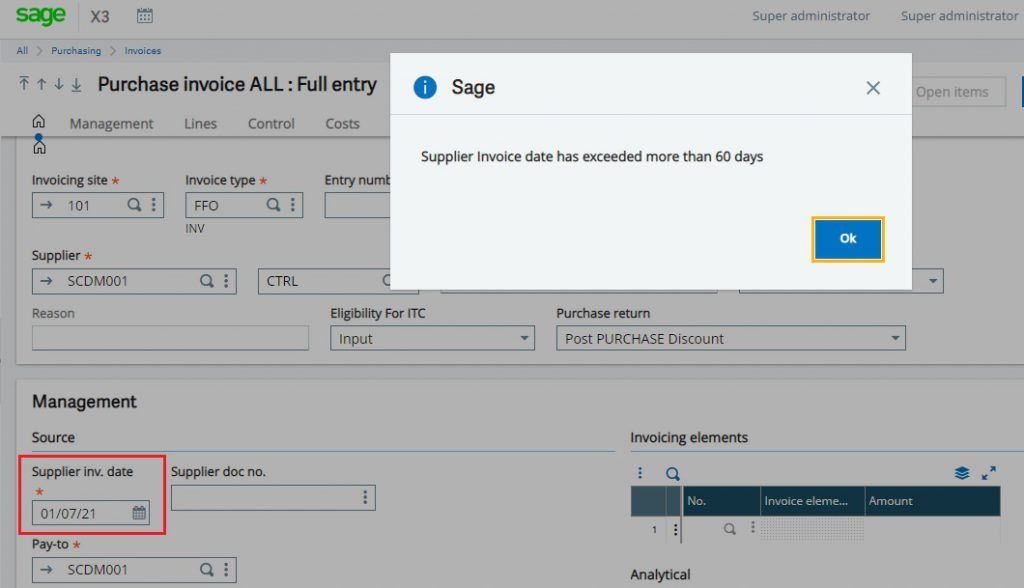Click the Entry number input field
The height and width of the screenshot is (588, 1024).
coord(358,205)
